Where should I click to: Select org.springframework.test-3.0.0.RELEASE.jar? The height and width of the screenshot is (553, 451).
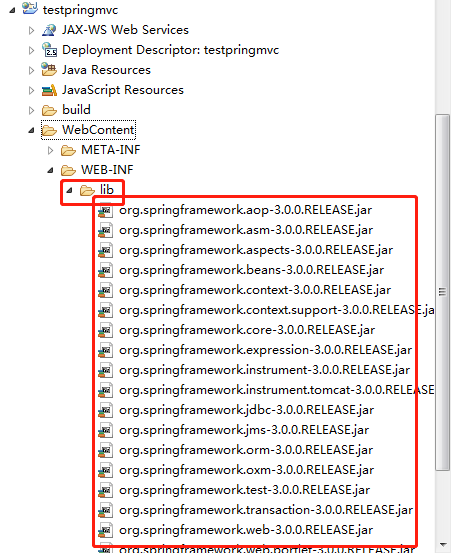point(244,490)
